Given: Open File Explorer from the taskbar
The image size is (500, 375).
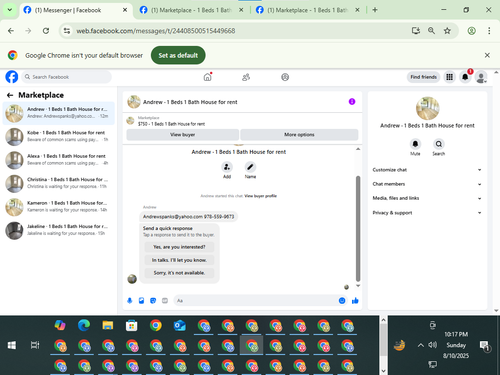Looking at the screenshot, I should pos(108,325).
